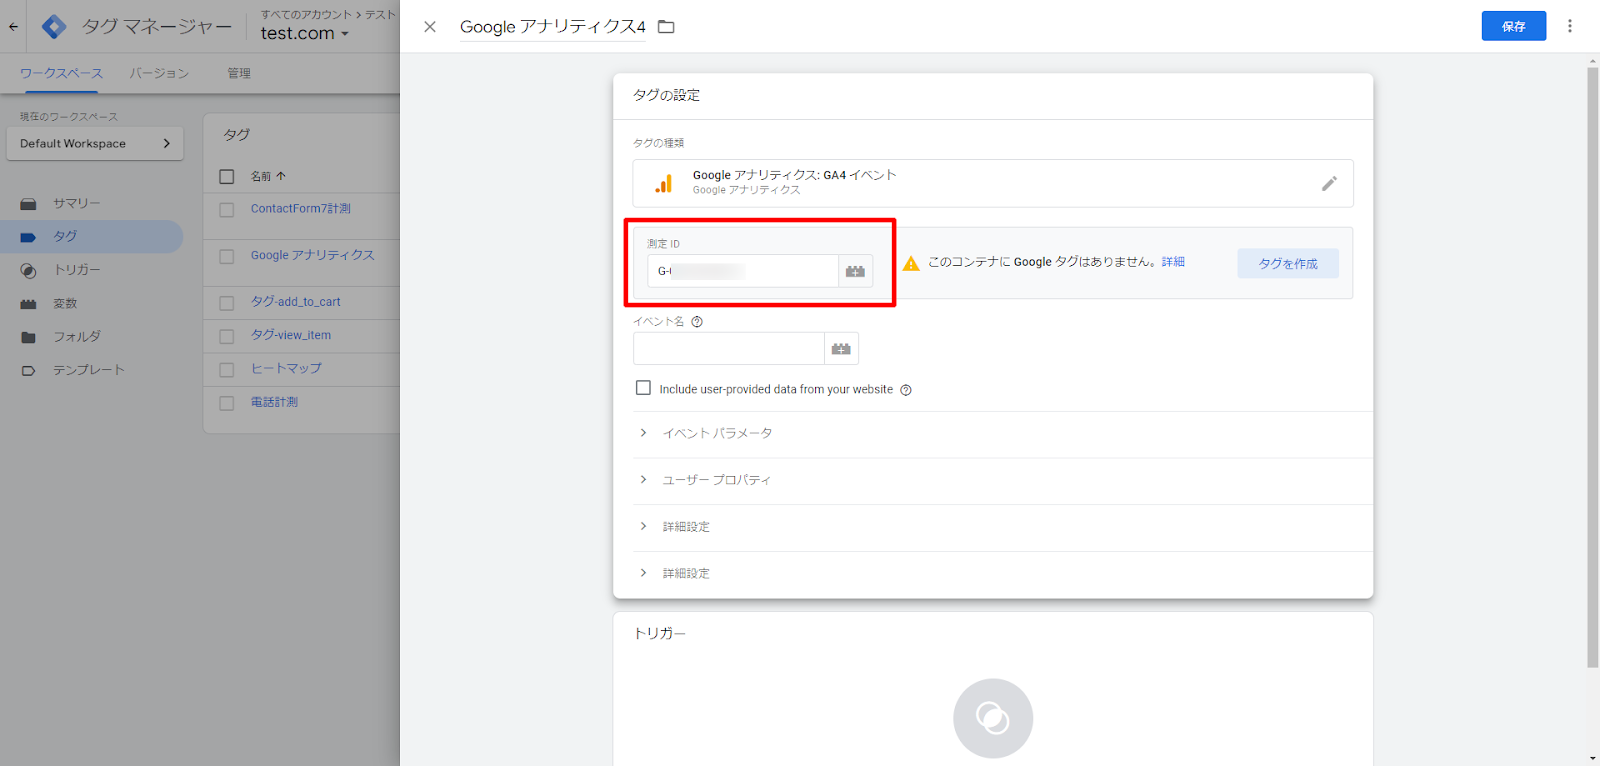Open タグ-view_item tag link

tap(291, 335)
